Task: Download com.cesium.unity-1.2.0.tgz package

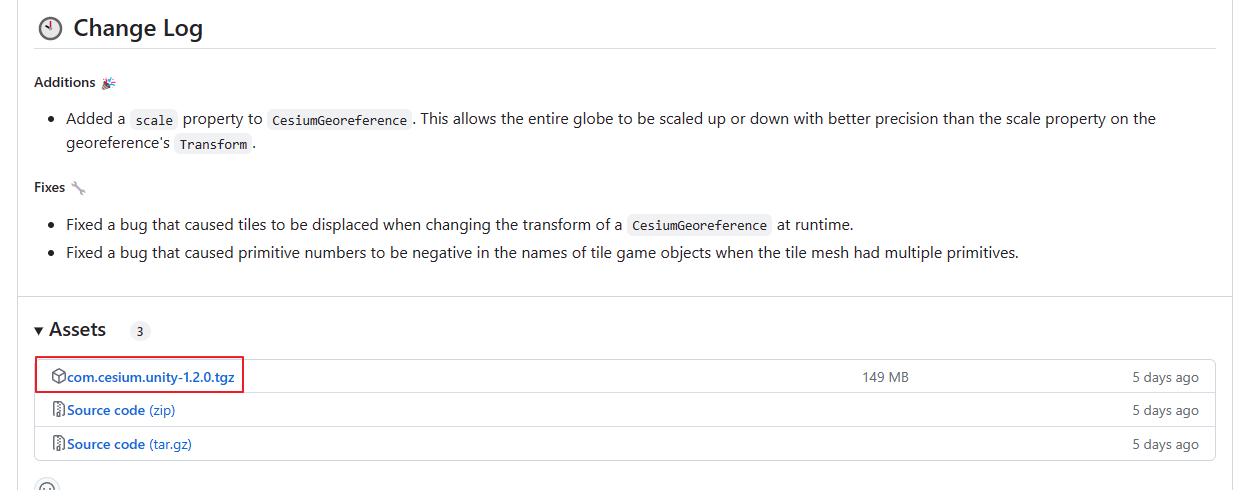Action: pos(151,377)
